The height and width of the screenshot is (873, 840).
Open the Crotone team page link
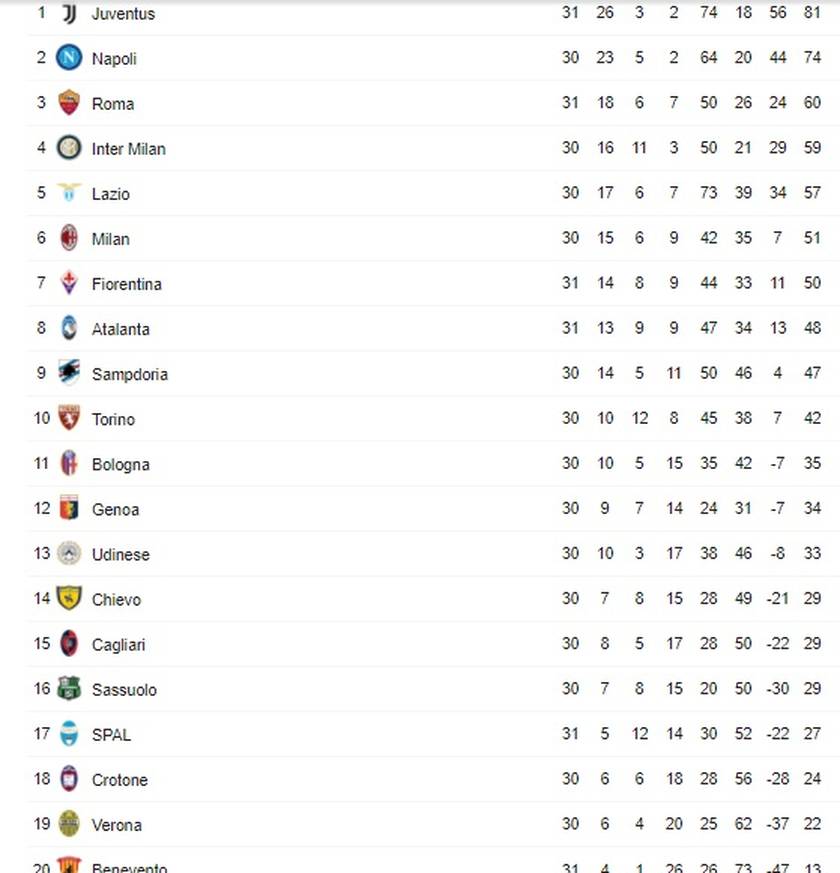click(x=119, y=779)
